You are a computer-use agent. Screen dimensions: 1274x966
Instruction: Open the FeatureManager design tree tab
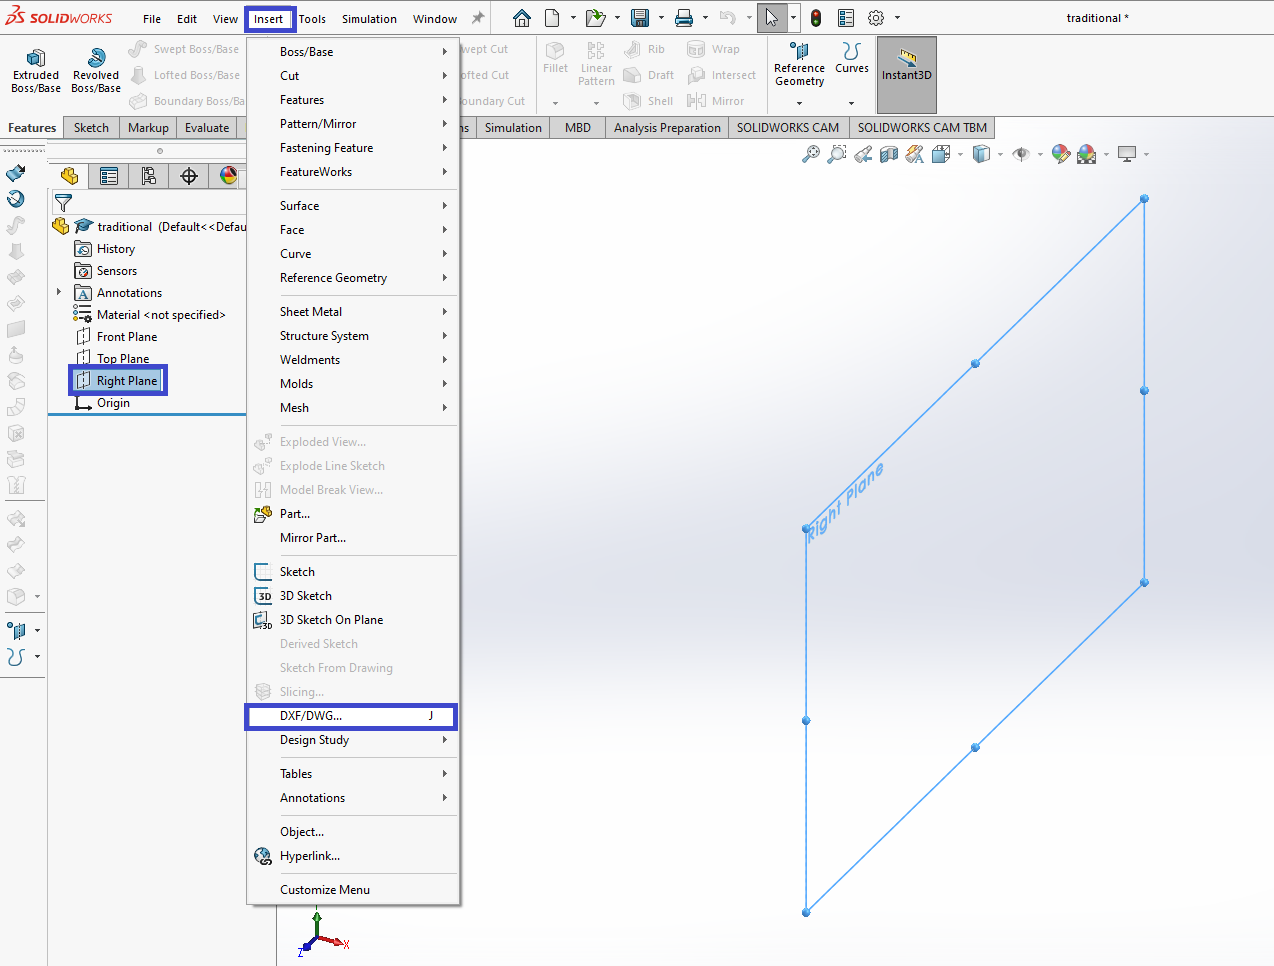tap(69, 176)
